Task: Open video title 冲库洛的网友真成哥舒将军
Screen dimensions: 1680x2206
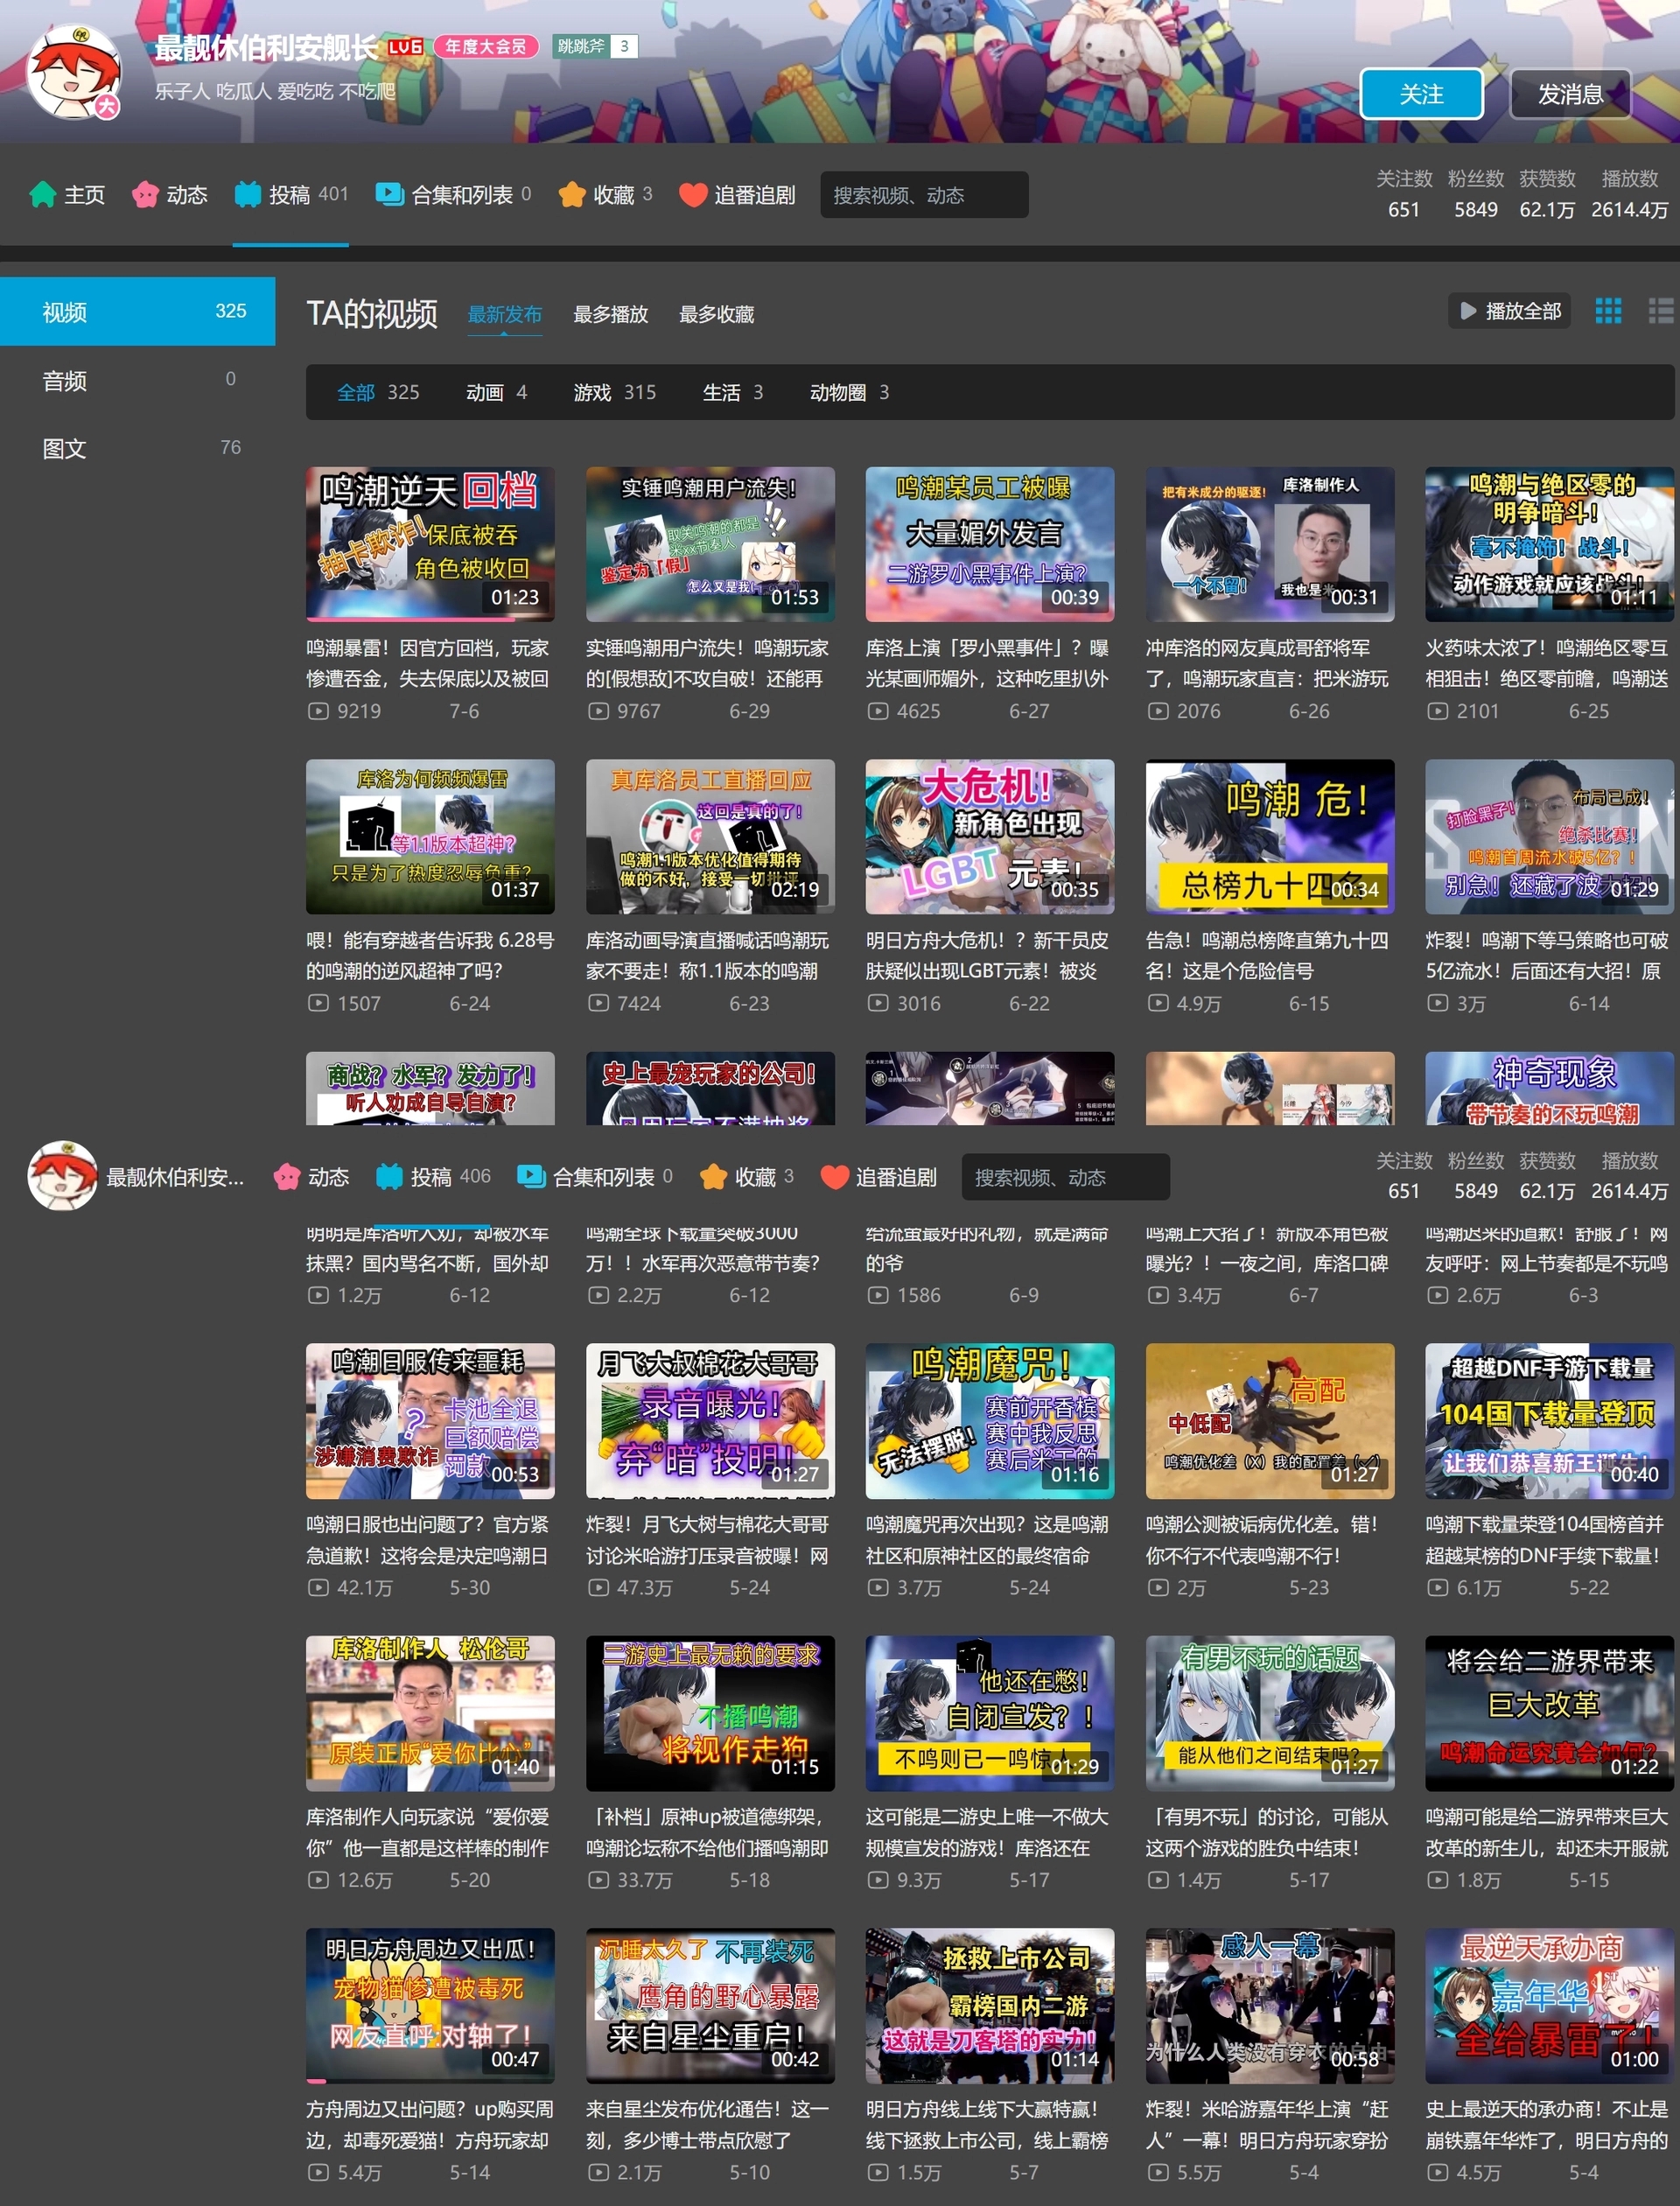Action: tap(1267, 663)
